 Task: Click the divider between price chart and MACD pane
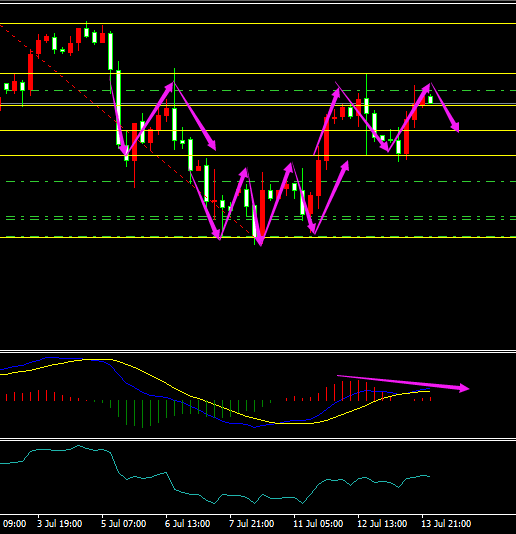tap(258, 351)
